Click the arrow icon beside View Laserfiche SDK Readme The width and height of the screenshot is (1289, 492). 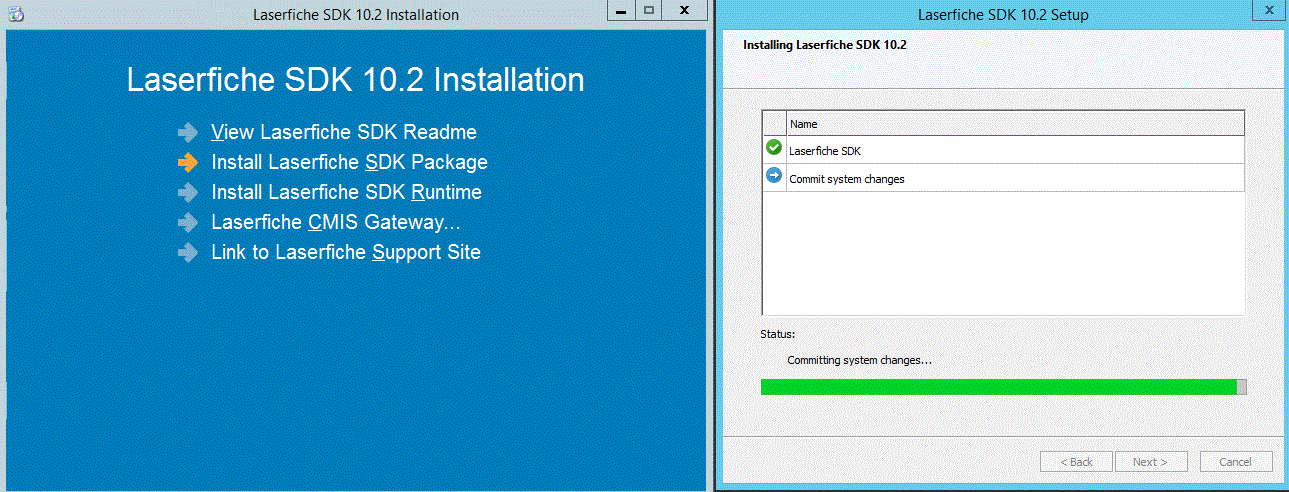pyautogui.click(x=188, y=132)
